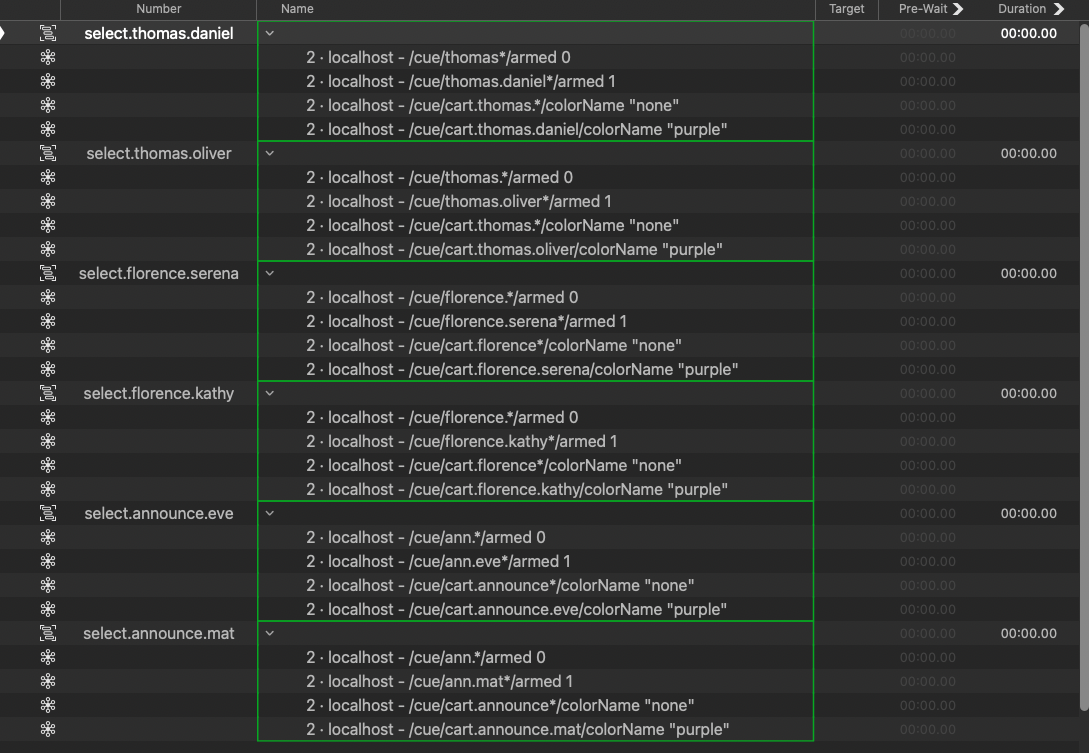Click the group cue icon for select.thomas.daniel
This screenshot has height=753, width=1089.
pyautogui.click(x=47, y=33)
